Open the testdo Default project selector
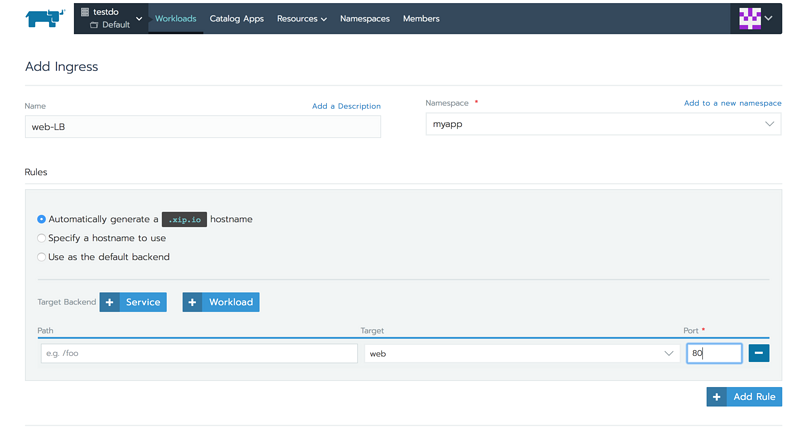Image resolution: width=800 pixels, height=445 pixels. [x=111, y=18]
